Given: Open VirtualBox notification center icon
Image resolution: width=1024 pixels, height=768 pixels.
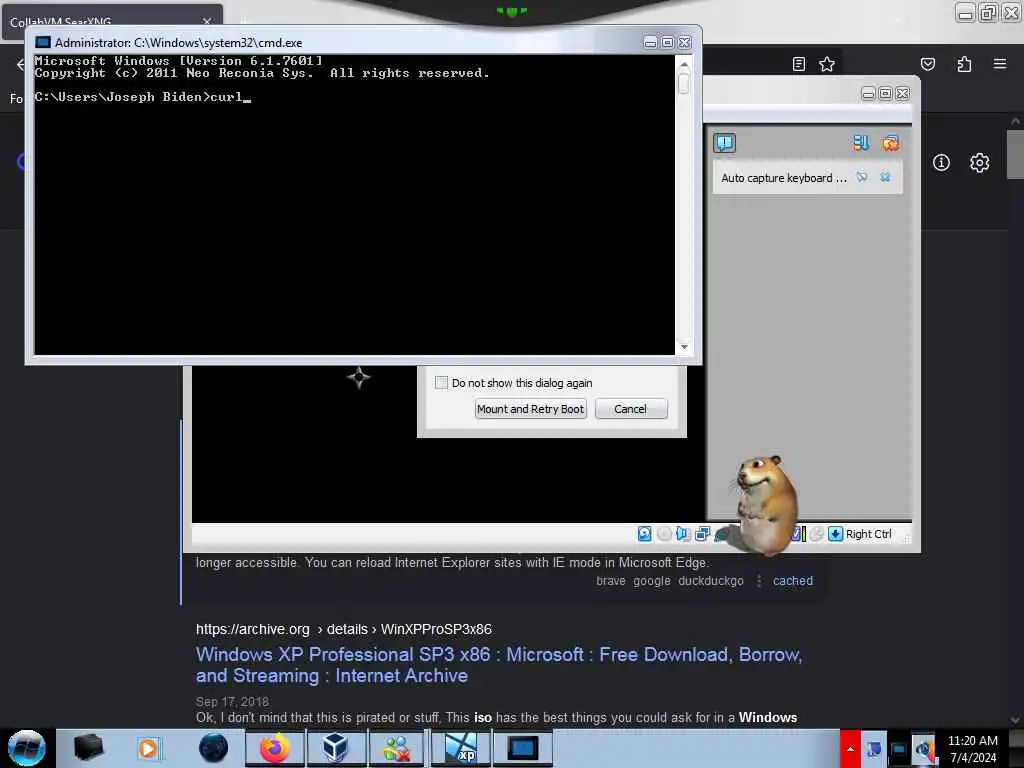Looking at the screenshot, I should pyautogui.click(x=724, y=142).
